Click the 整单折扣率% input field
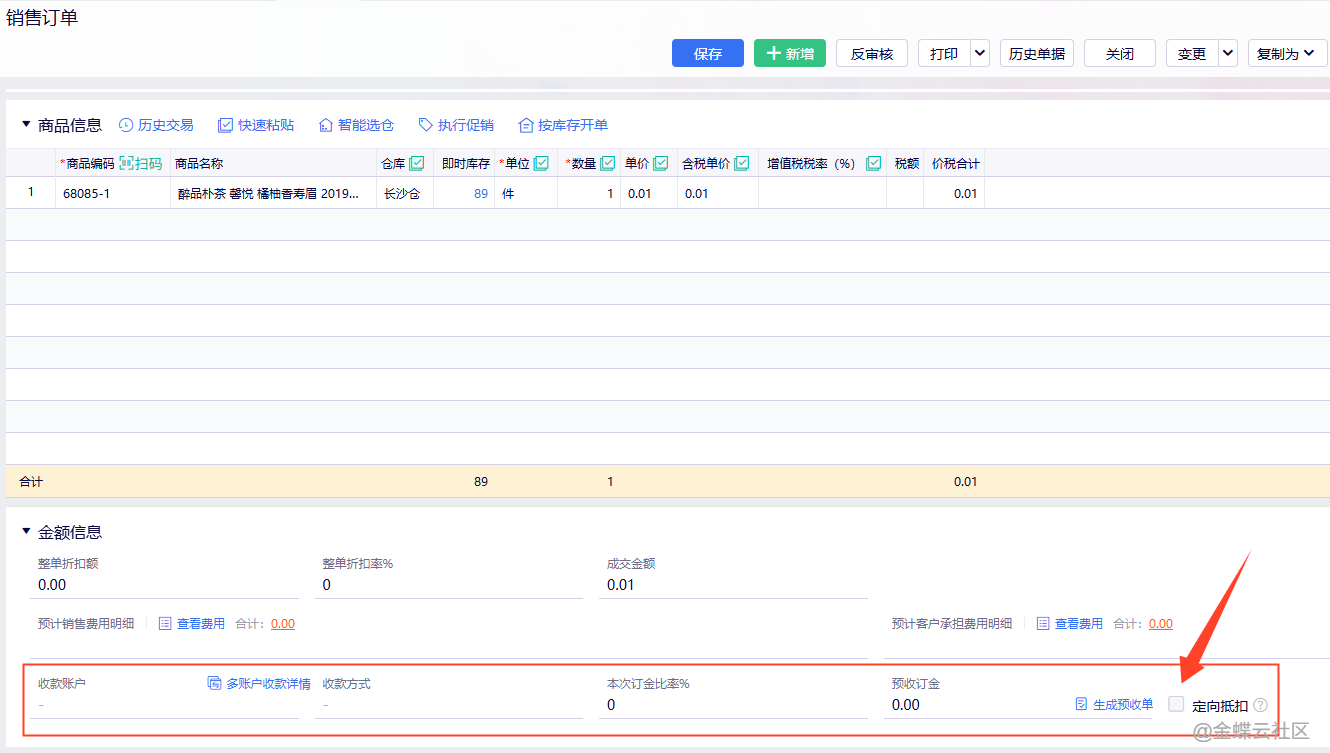 point(451,585)
